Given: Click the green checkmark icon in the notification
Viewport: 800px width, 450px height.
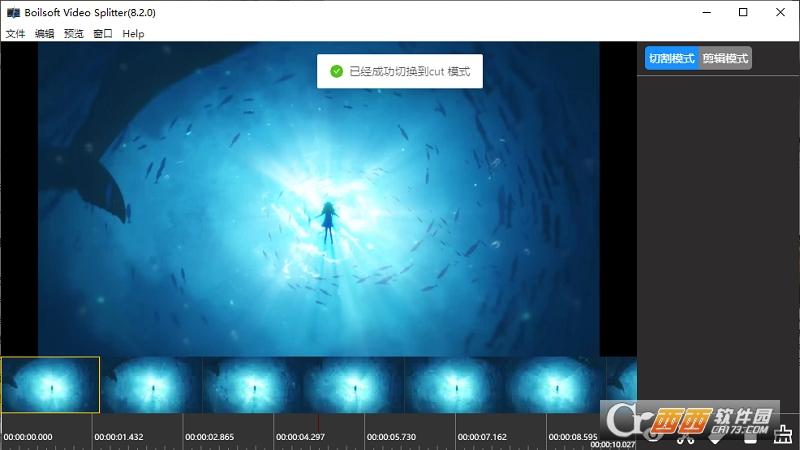Looking at the screenshot, I should pos(336,71).
